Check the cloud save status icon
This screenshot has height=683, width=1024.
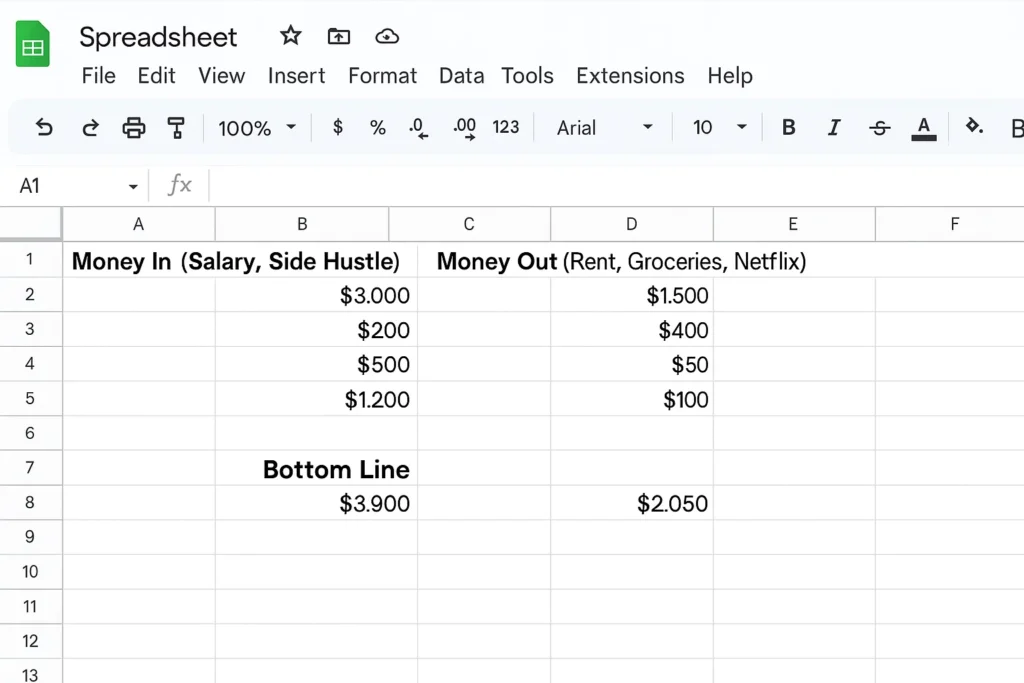[x=387, y=36]
